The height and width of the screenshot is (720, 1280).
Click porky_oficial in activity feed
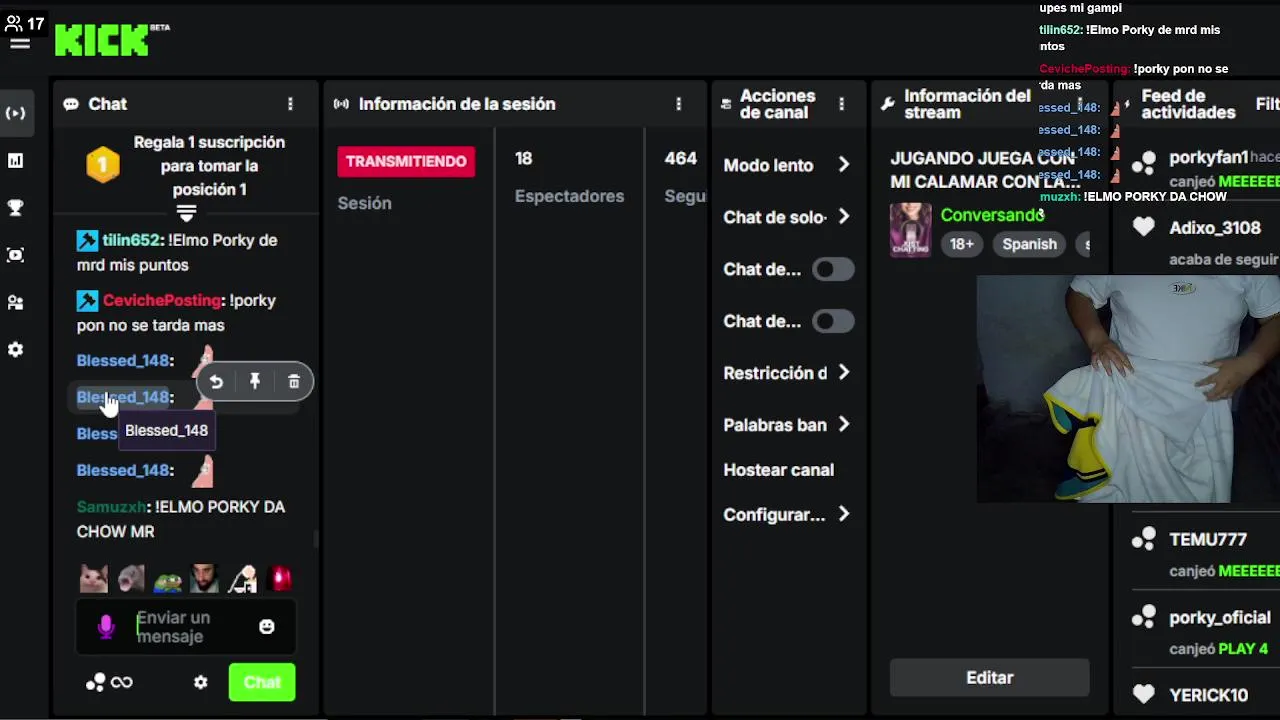click(1219, 617)
